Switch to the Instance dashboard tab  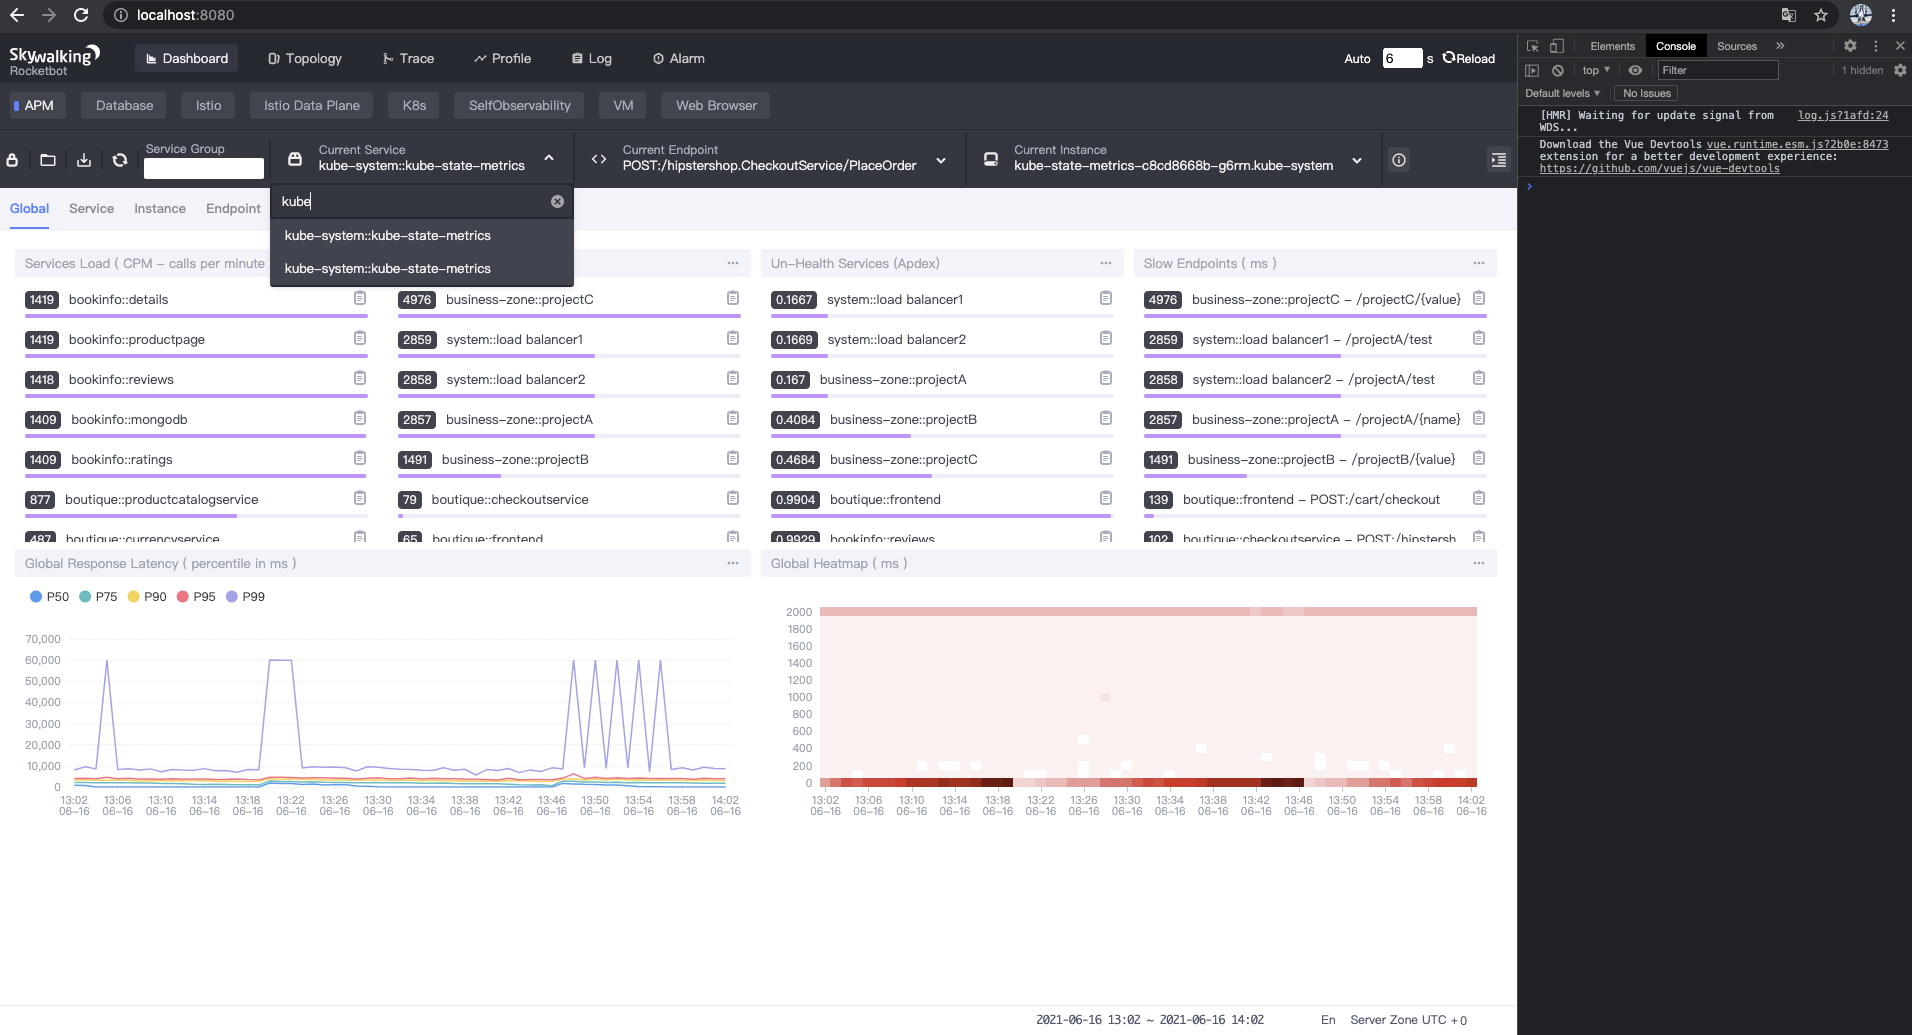pyautogui.click(x=160, y=208)
